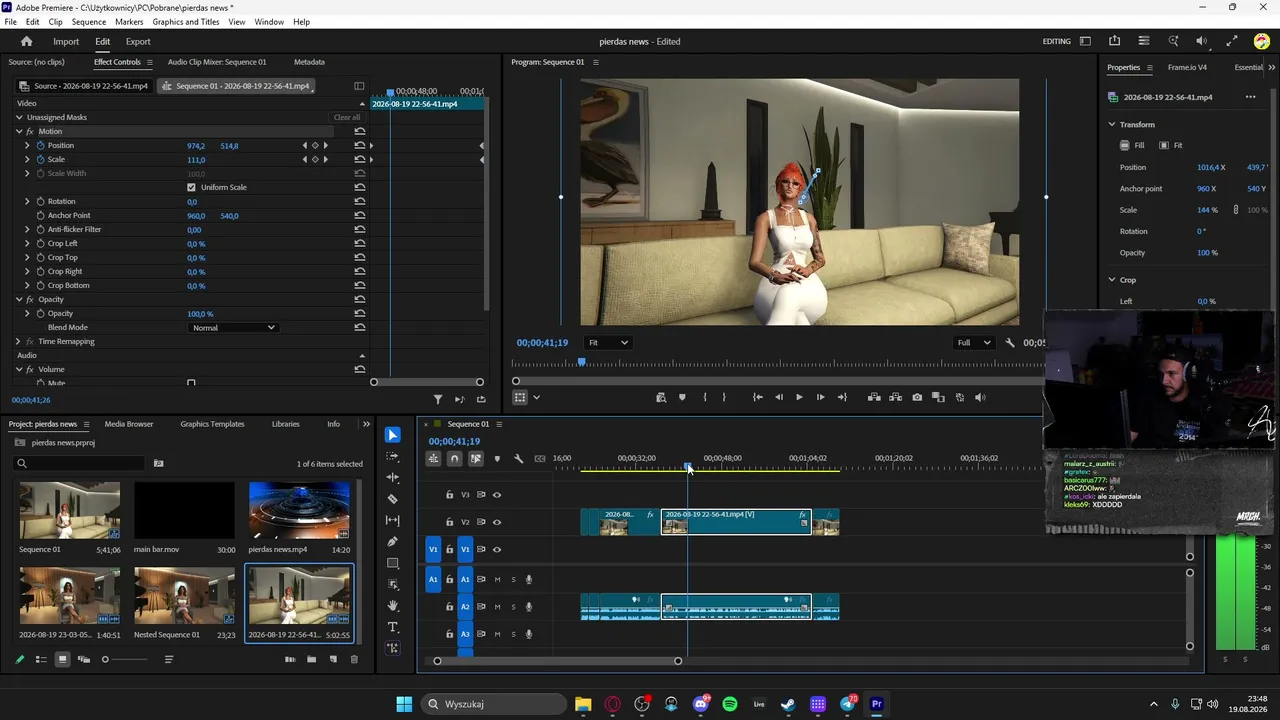Select the Track Select Forward tool
The image size is (1280, 720).
[x=393, y=456]
